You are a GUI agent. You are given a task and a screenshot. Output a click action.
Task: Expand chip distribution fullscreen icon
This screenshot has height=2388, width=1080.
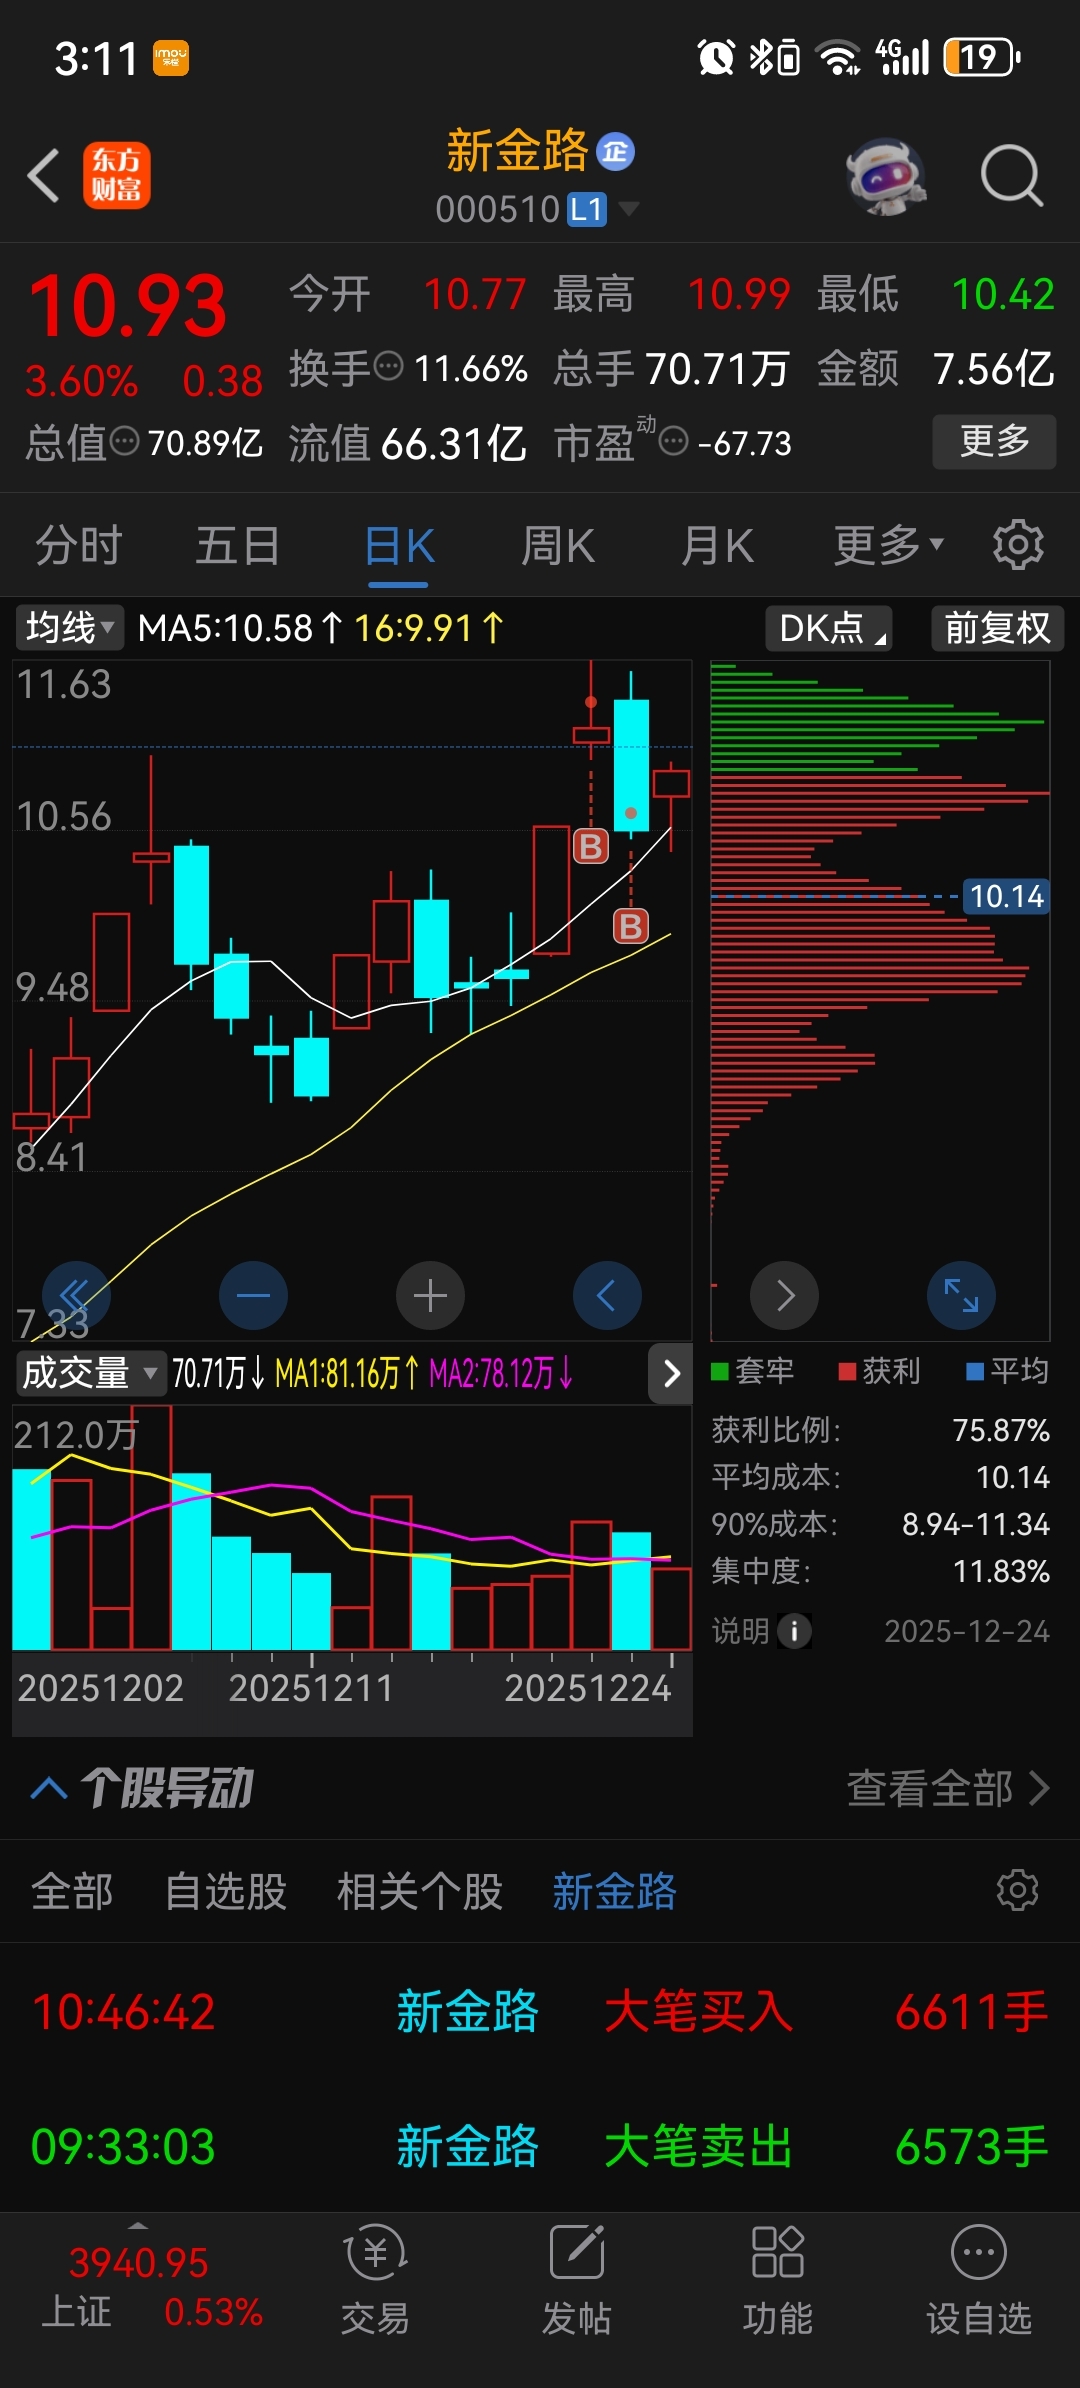(962, 1296)
